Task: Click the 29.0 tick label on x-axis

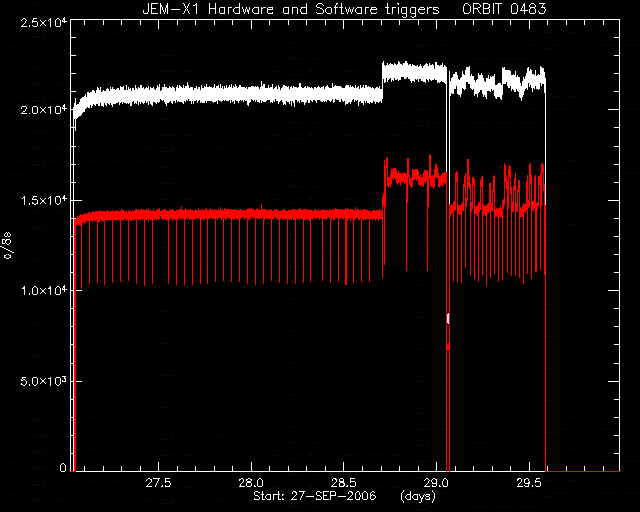Action: coord(436,483)
